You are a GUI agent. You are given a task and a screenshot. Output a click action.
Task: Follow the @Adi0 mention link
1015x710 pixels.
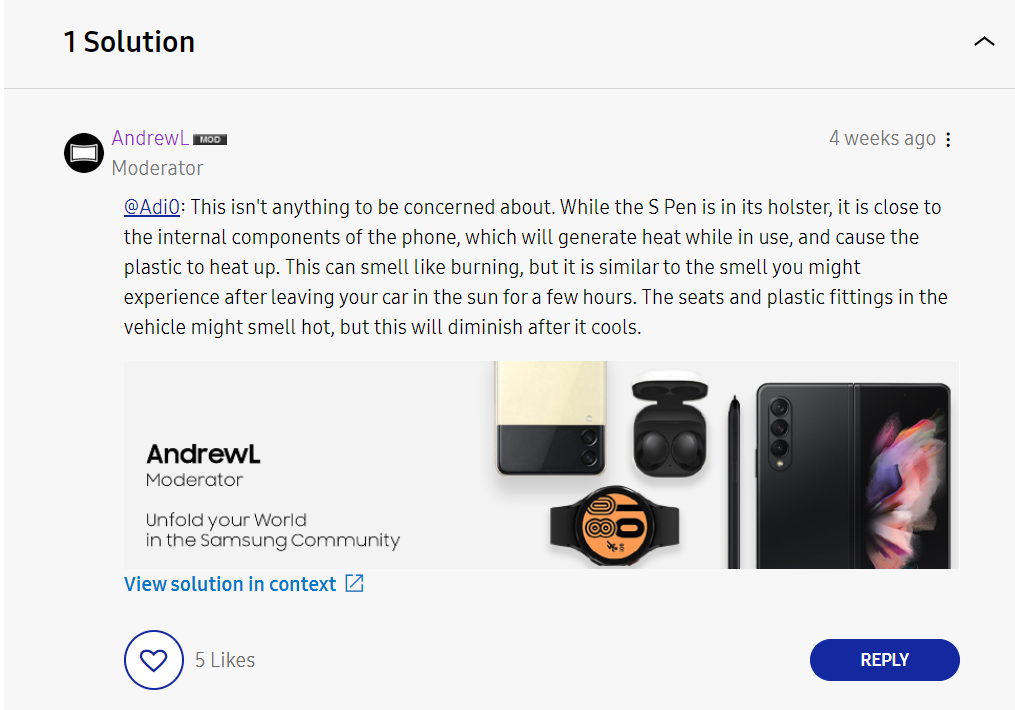(152, 207)
